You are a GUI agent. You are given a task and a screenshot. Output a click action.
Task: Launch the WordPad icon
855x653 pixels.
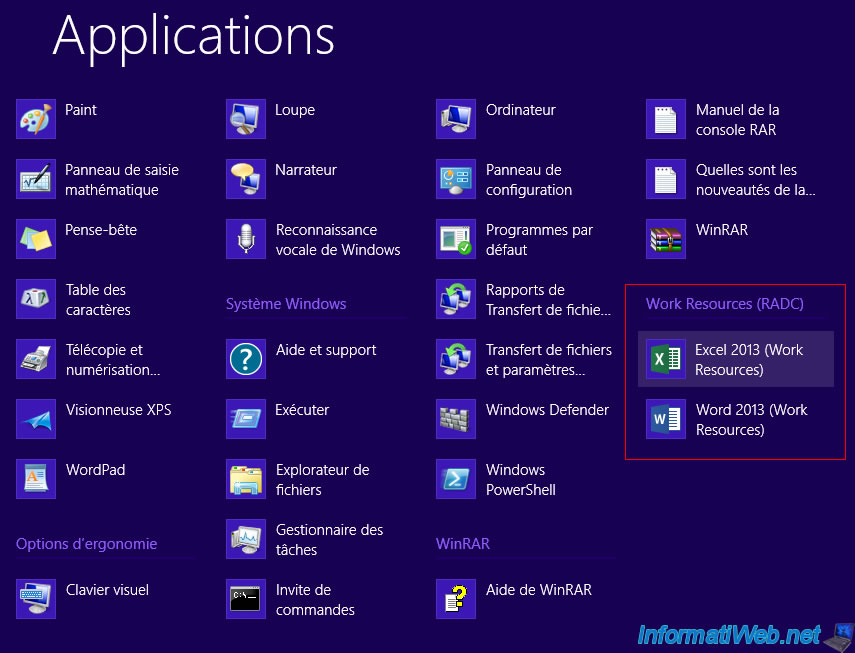pos(36,479)
